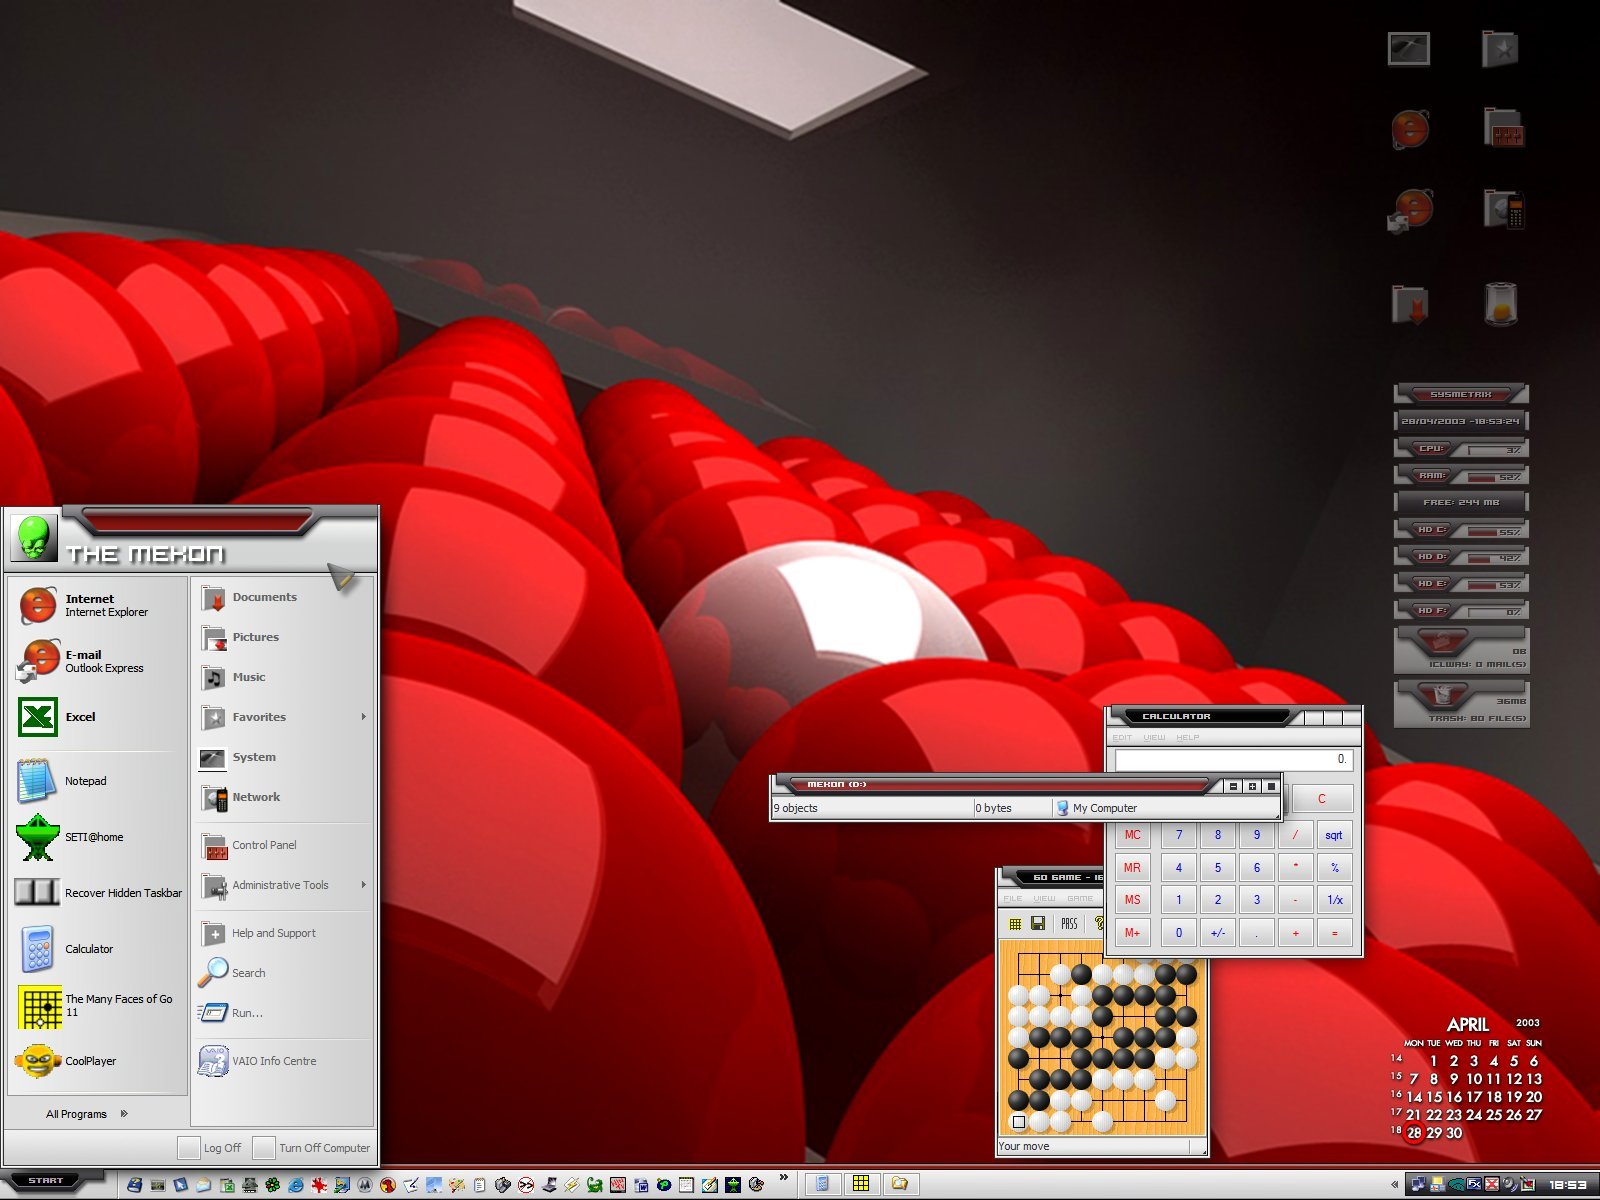1600x1200 pixels.
Task: Show more quick launch icons chevron
Action: (783, 1177)
